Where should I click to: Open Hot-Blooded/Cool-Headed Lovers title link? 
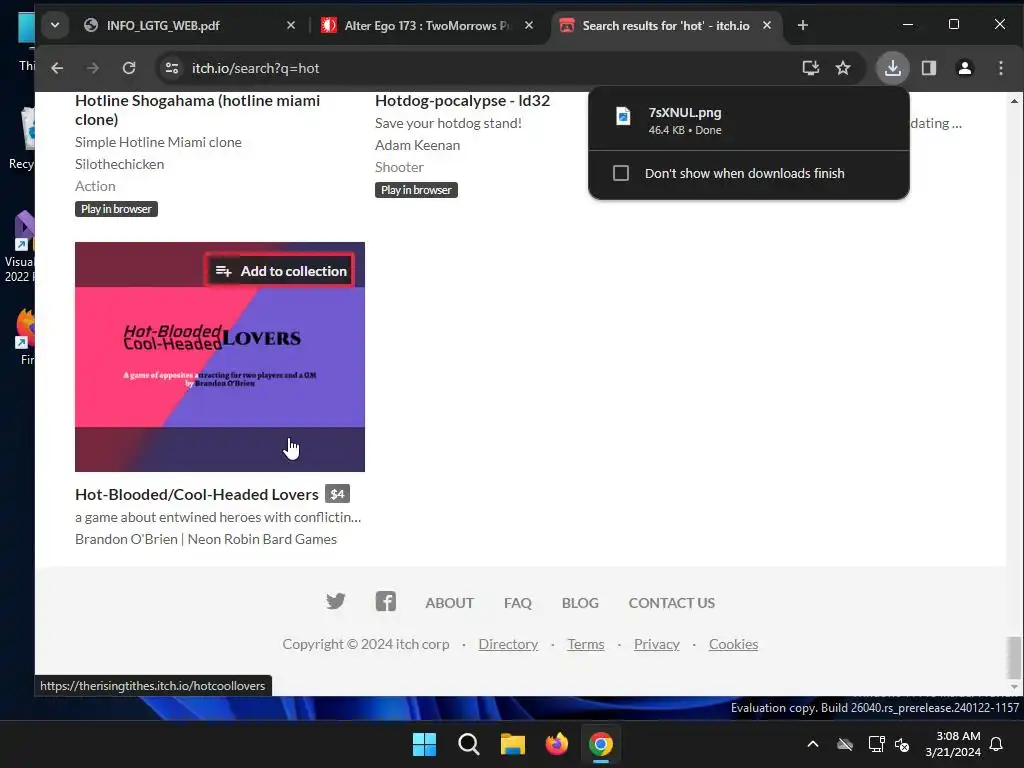(197, 494)
